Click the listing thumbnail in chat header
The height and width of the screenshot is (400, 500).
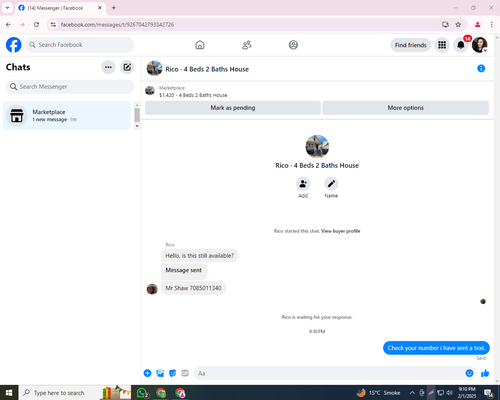[x=154, y=68]
